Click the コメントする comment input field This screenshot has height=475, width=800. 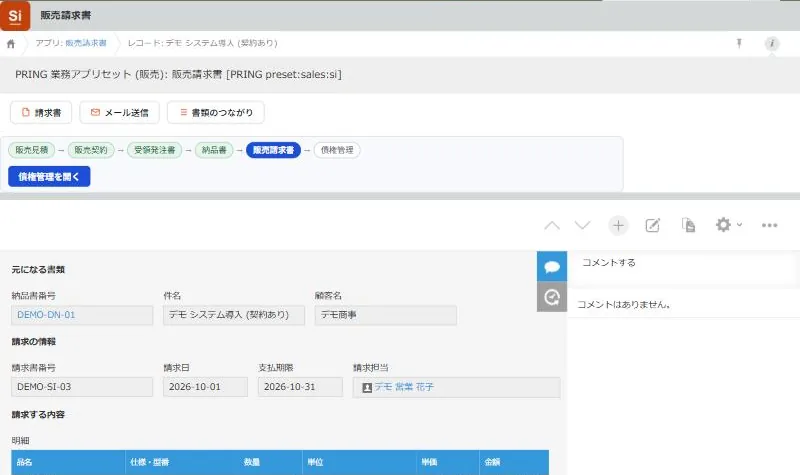click(x=683, y=268)
